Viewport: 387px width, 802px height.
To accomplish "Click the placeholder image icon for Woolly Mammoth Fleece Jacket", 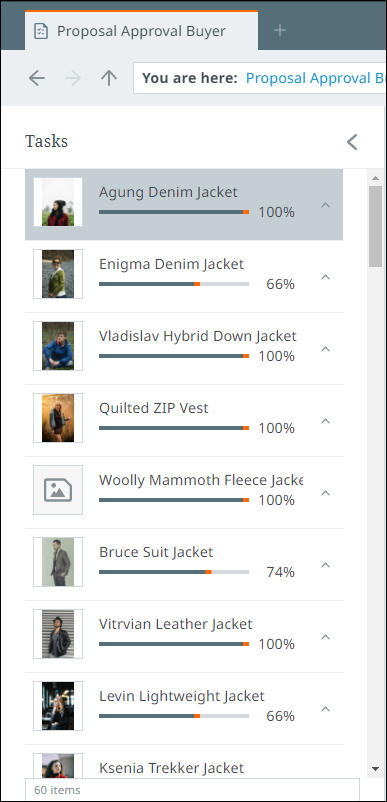I will [x=58, y=490].
